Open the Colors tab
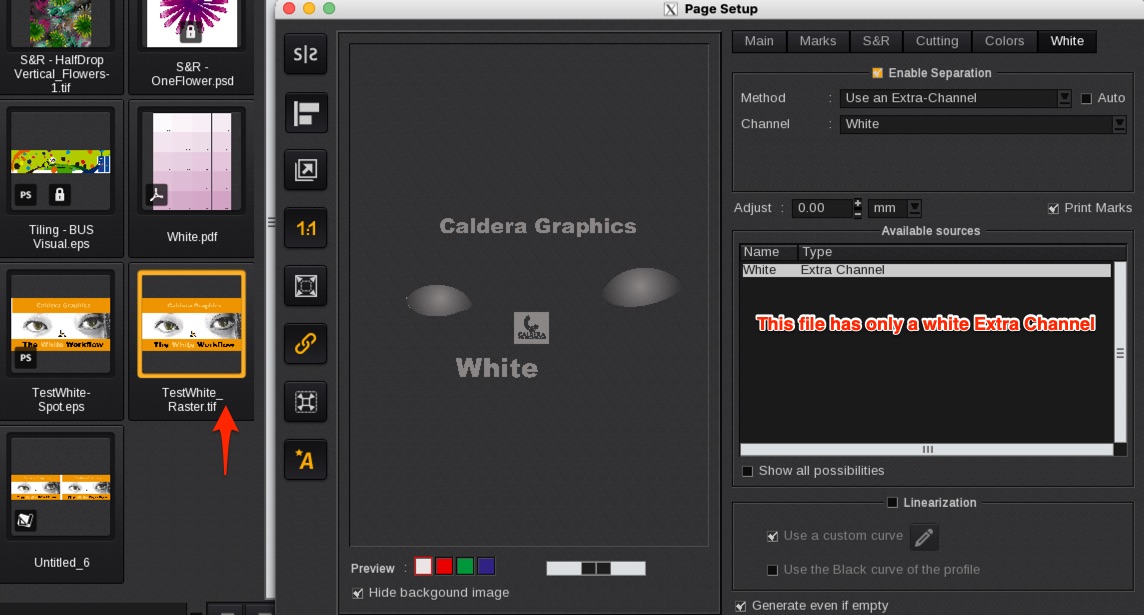The width and height of the screenshot is (1144, 615). (1004, 41)
